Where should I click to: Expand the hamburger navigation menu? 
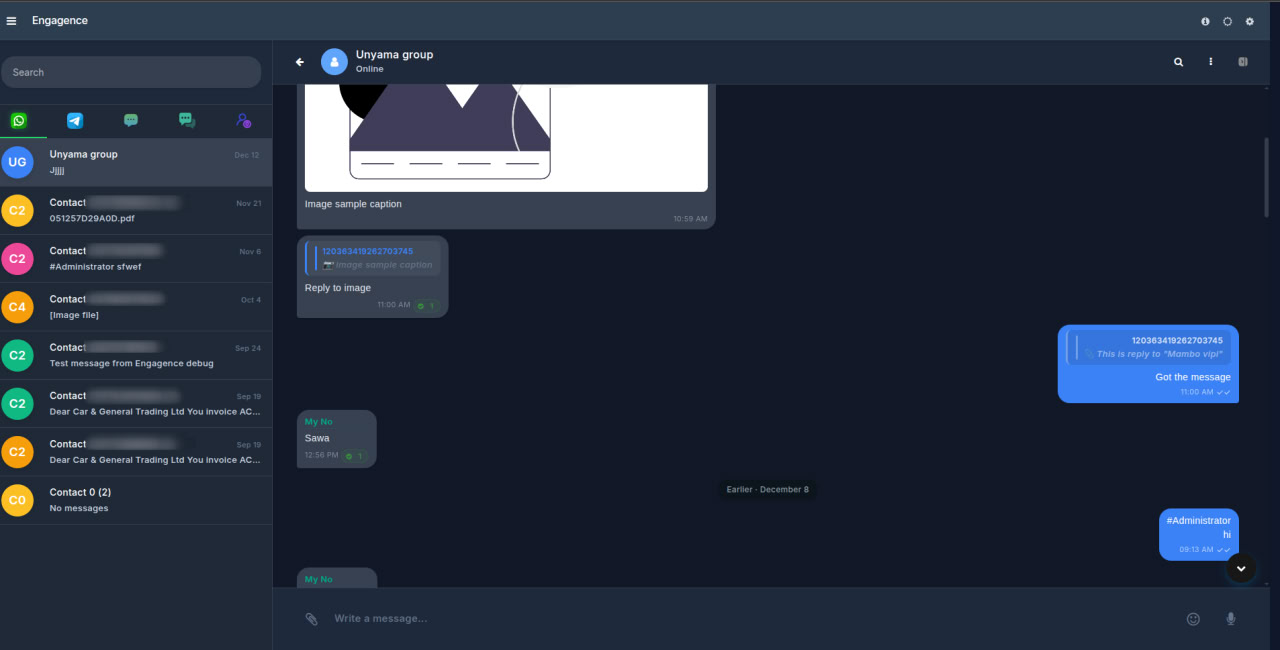[11, 20]
